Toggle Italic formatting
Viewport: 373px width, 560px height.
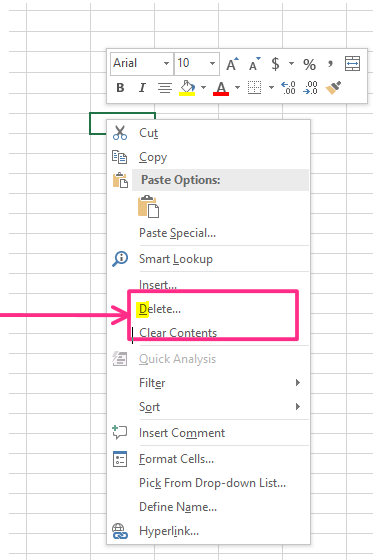point(142,88)
